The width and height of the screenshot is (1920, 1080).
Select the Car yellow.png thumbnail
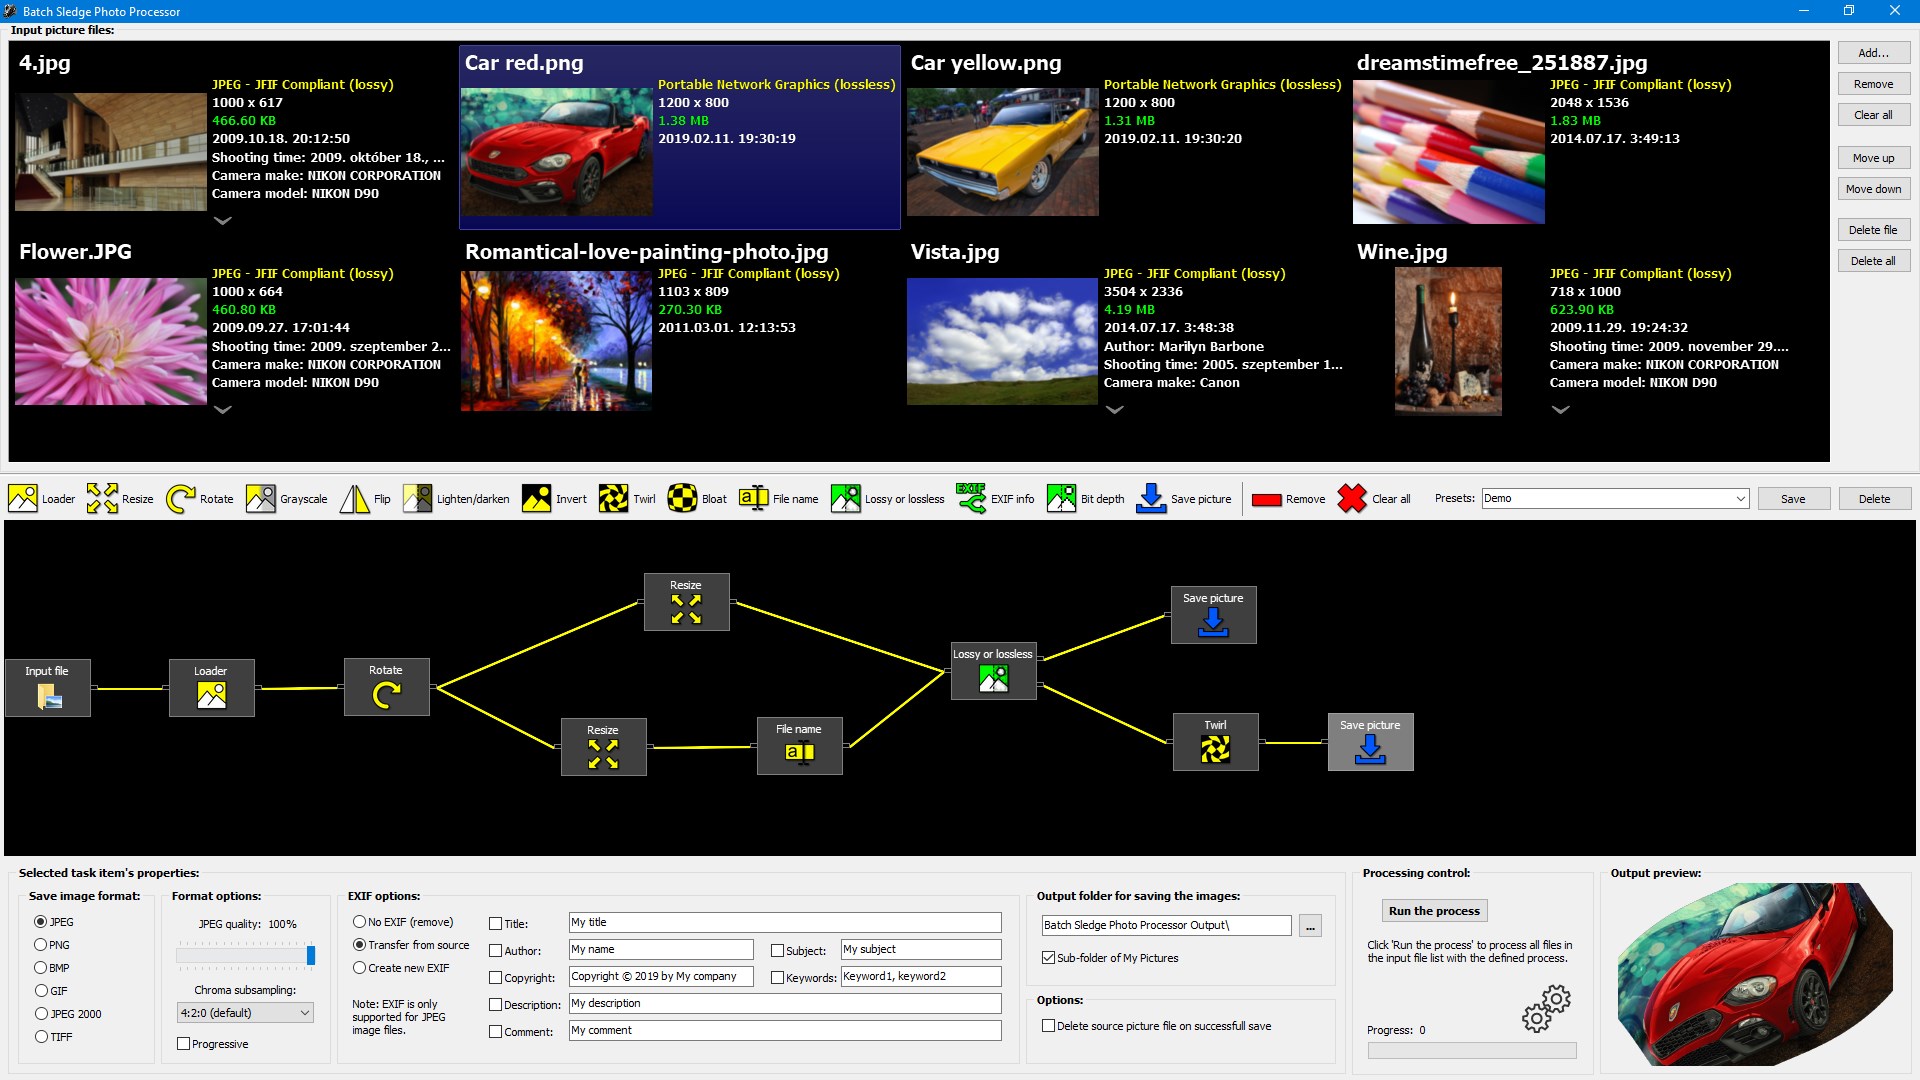[x=1002, y=151]
